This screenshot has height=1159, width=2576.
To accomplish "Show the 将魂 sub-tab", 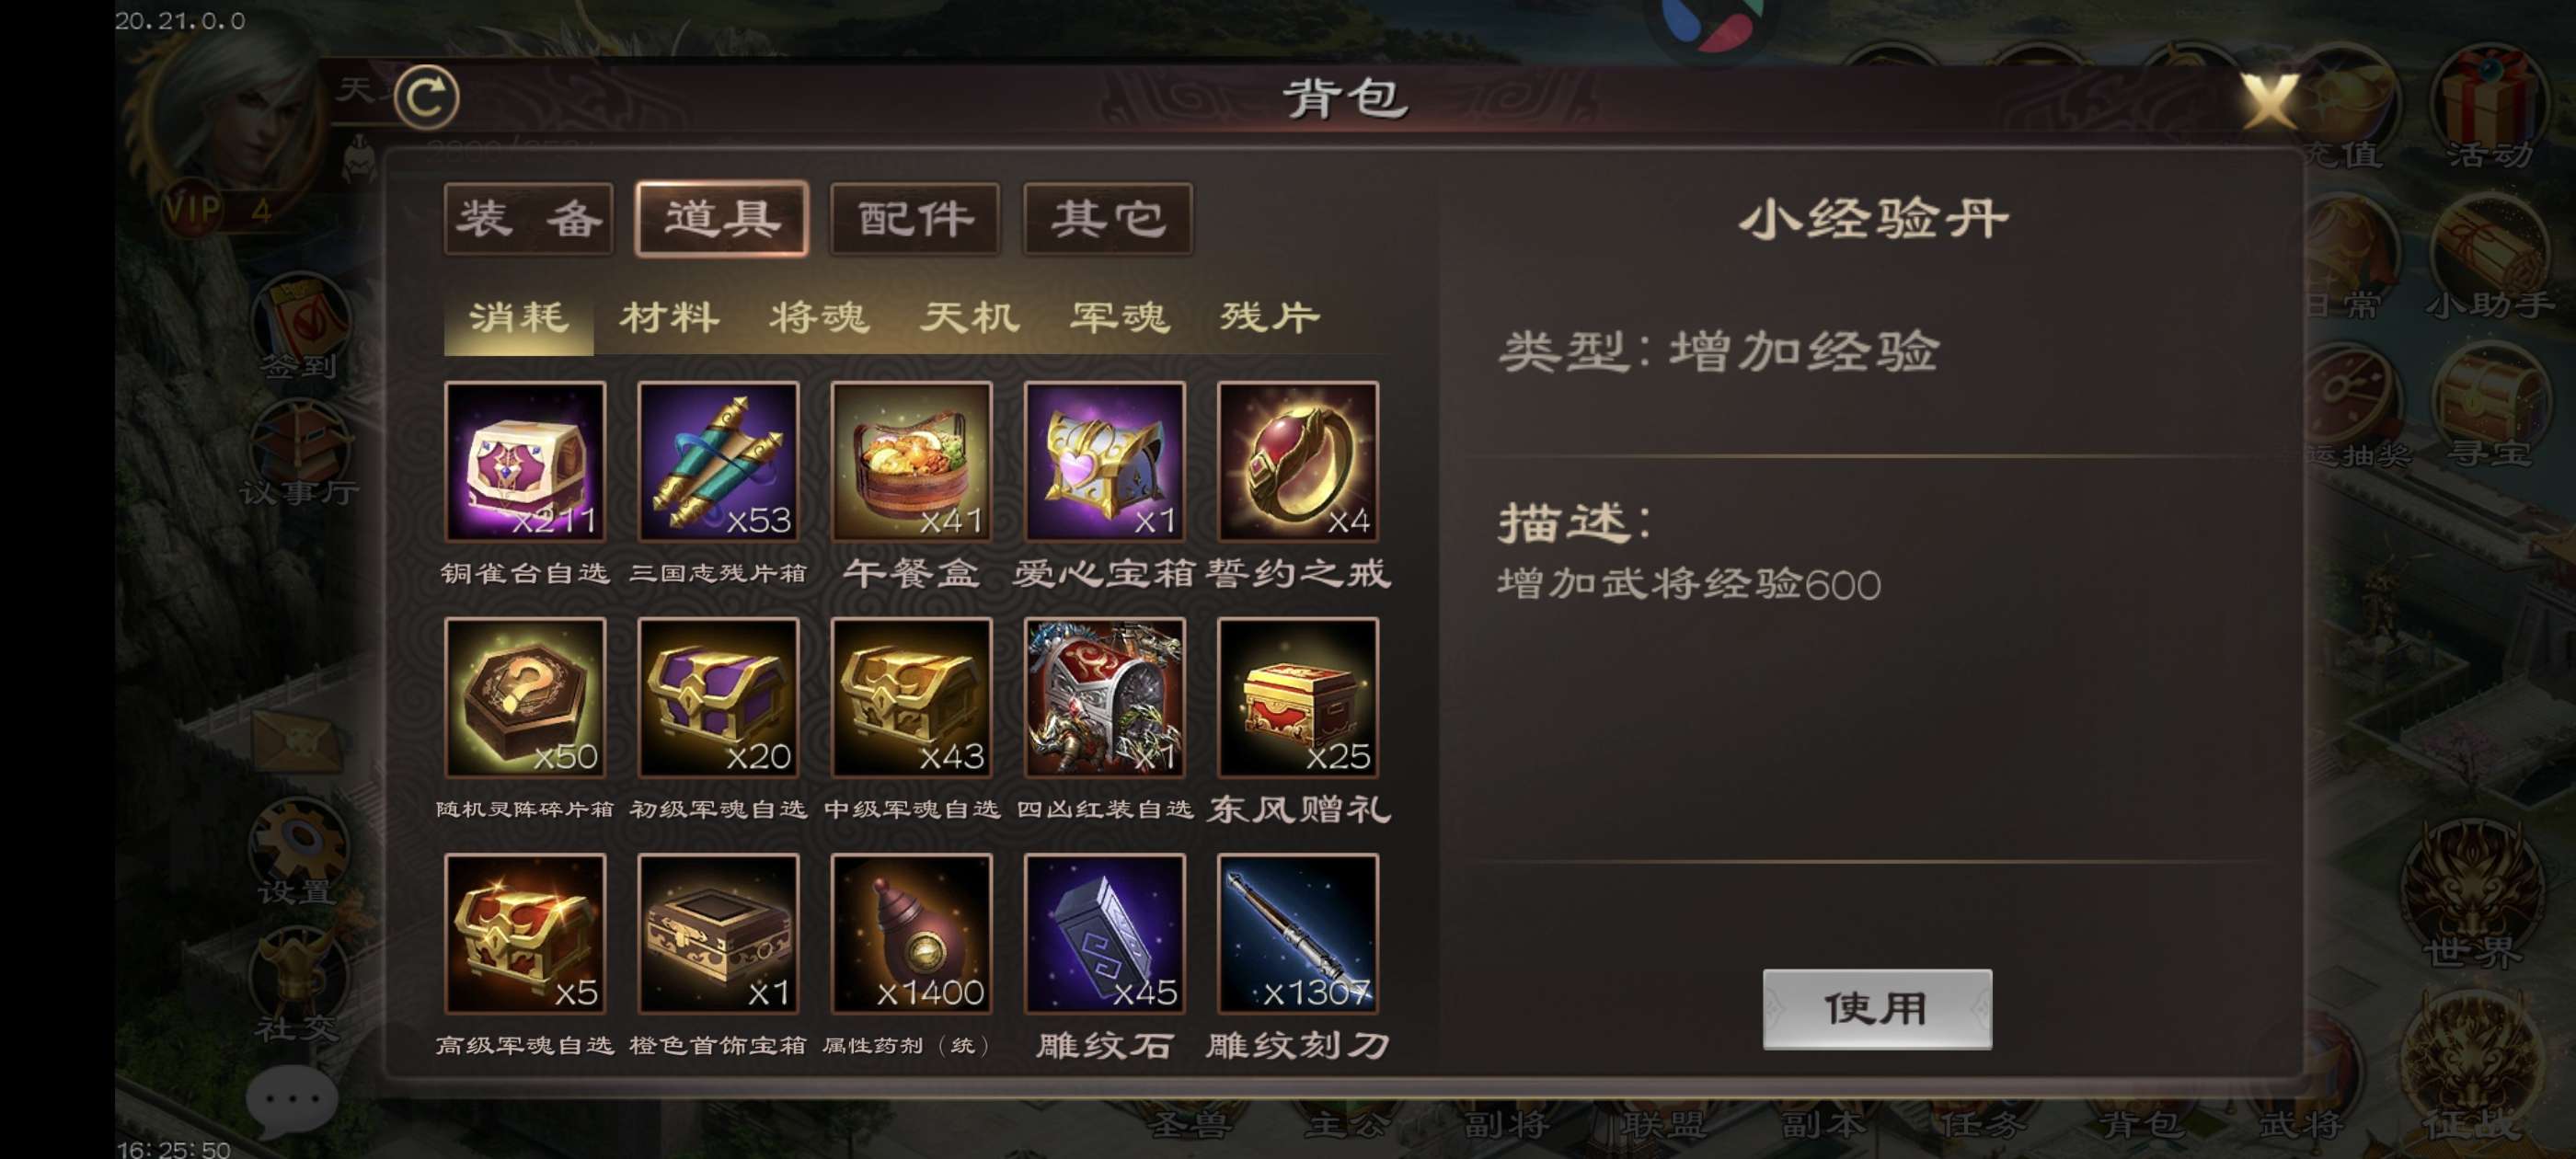I will (819, 318).
